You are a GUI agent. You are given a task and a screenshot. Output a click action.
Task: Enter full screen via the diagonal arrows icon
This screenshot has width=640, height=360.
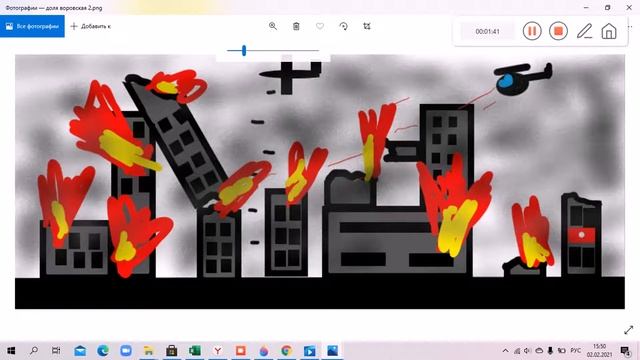[x=629, y=330]
